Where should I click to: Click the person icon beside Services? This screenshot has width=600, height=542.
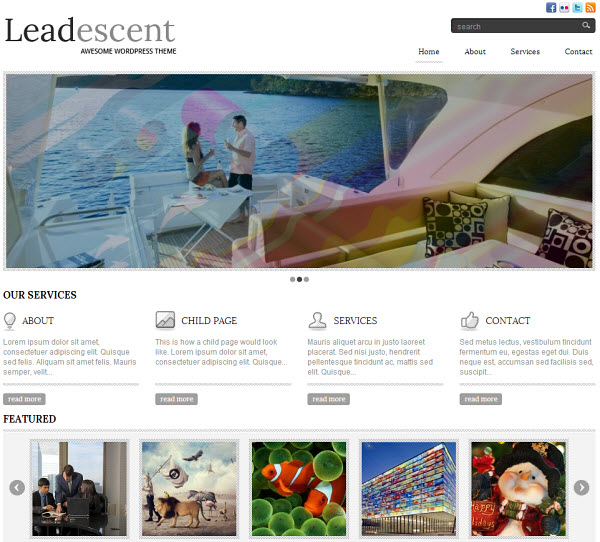tap(317, 320)
